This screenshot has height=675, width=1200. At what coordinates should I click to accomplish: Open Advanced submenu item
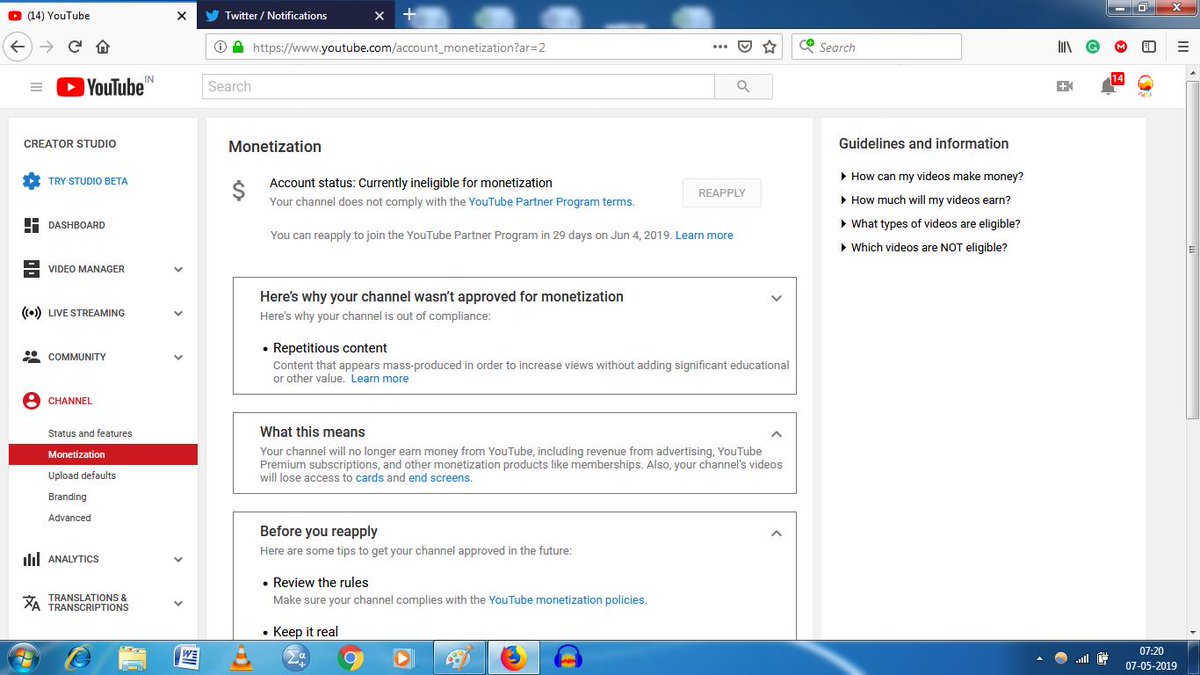69,518
